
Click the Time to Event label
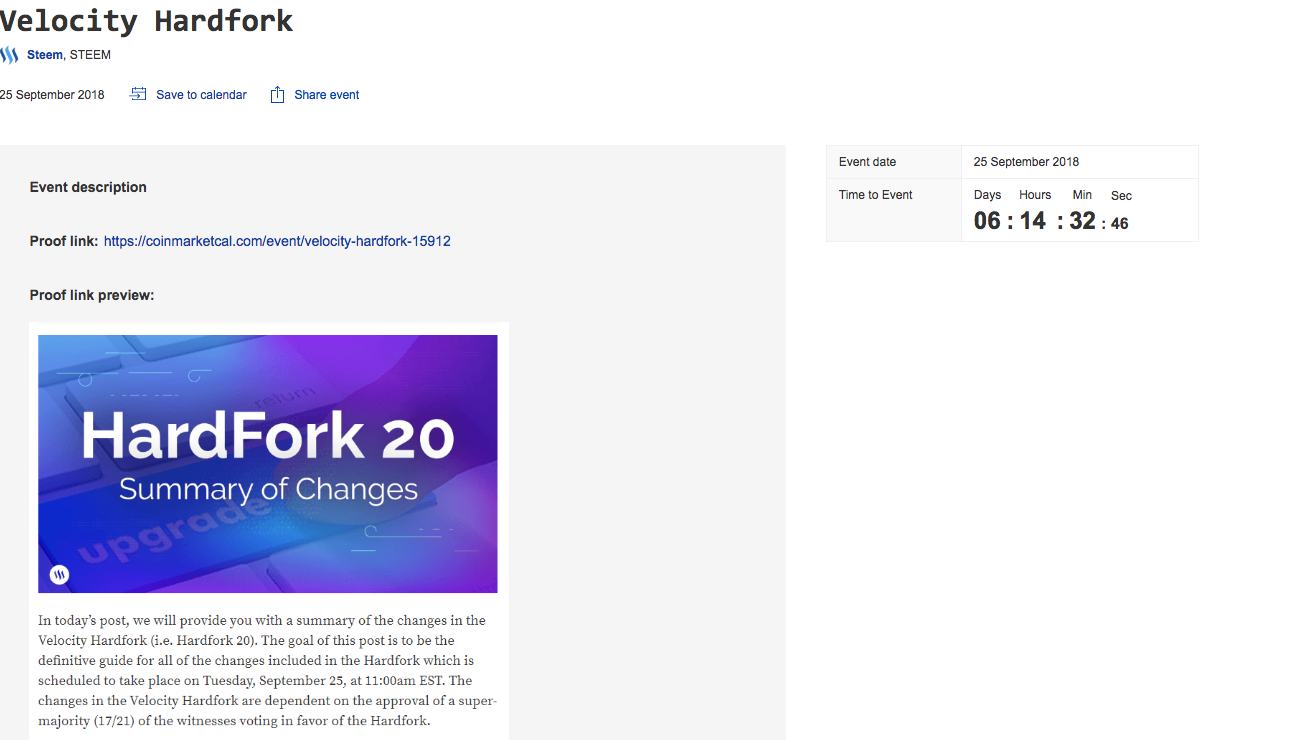pos(875,195)
